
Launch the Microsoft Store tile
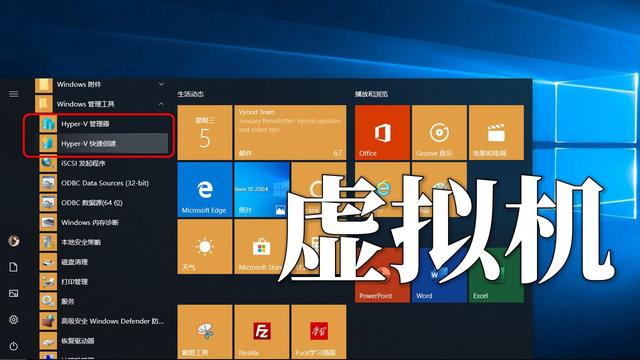262,247
